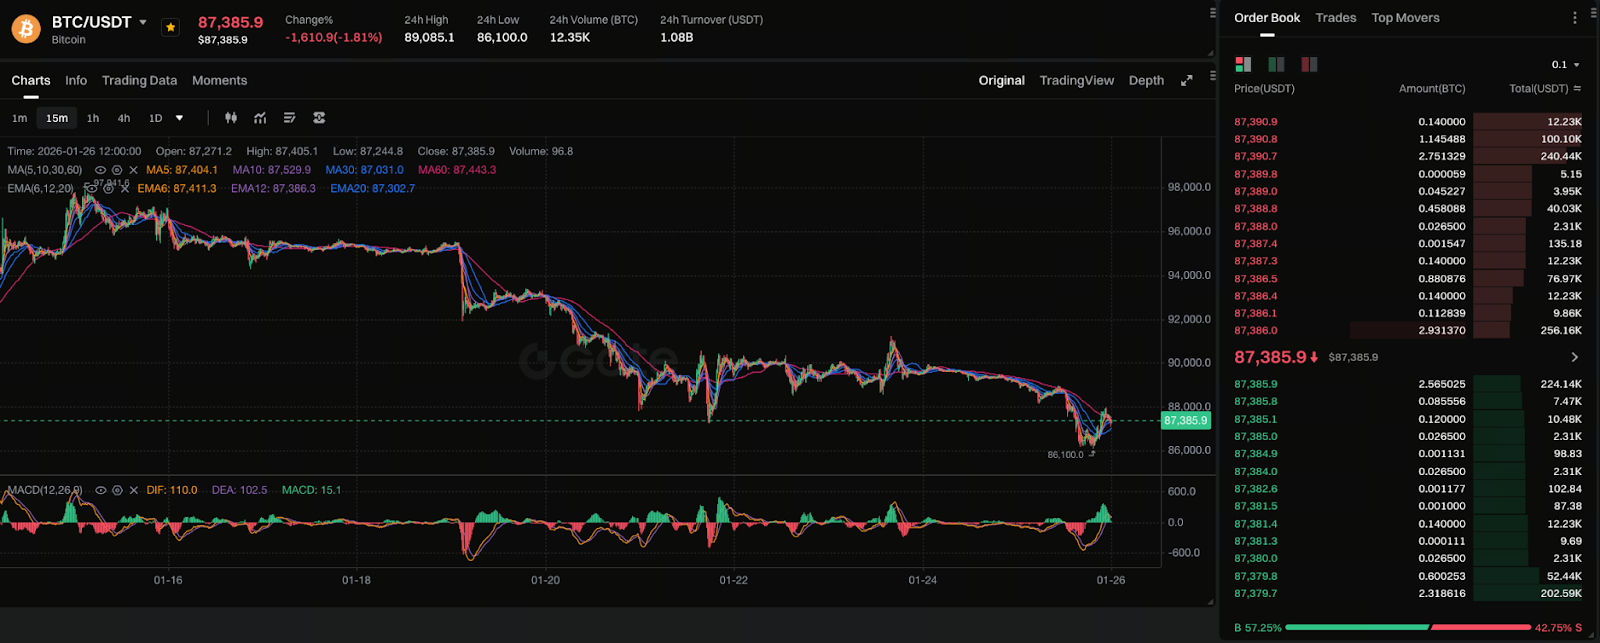Screen dimensions: 1600x643
Task: Open the Moments tab
Action: pyautogui.click(x=219, y=81)
